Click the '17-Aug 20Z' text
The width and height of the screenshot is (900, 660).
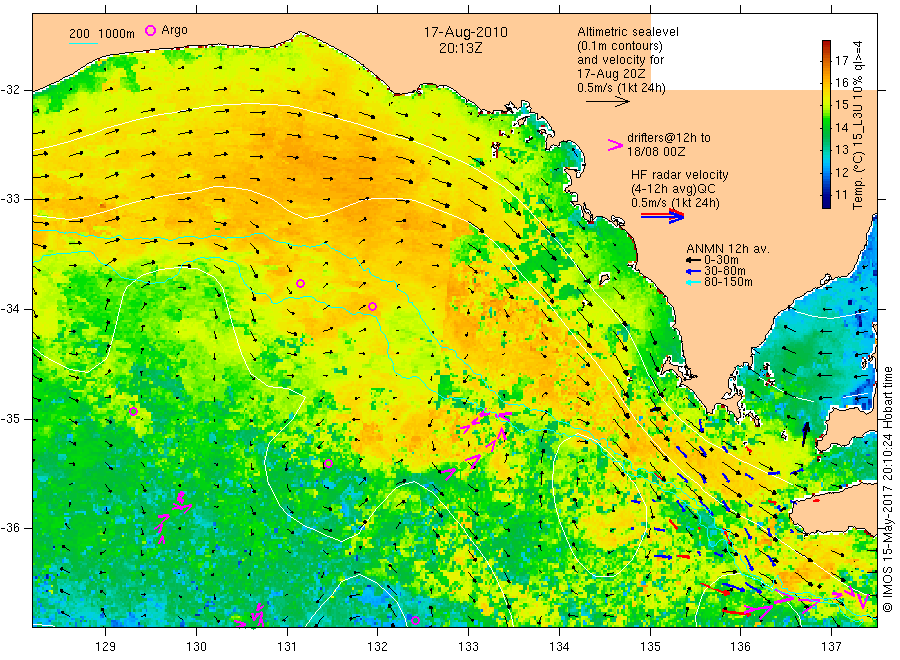611,74
